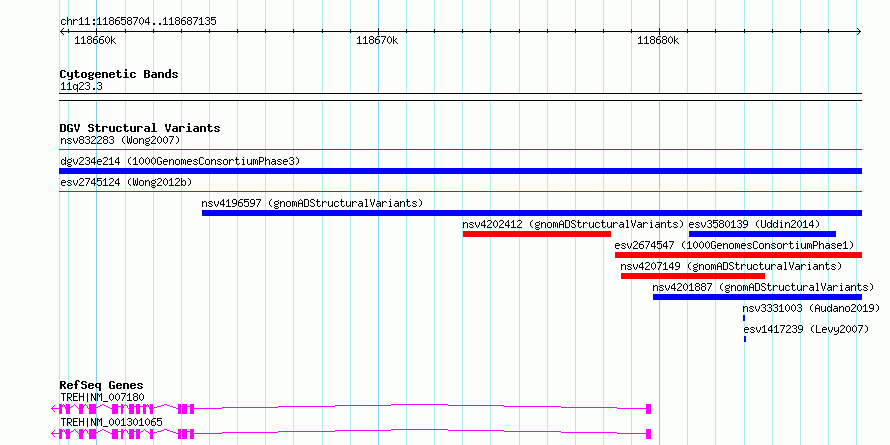Click the TREH|NM_007180 gene label
Image resolution: width=890 pixels, height=445 pixels.
pos(102,397)
